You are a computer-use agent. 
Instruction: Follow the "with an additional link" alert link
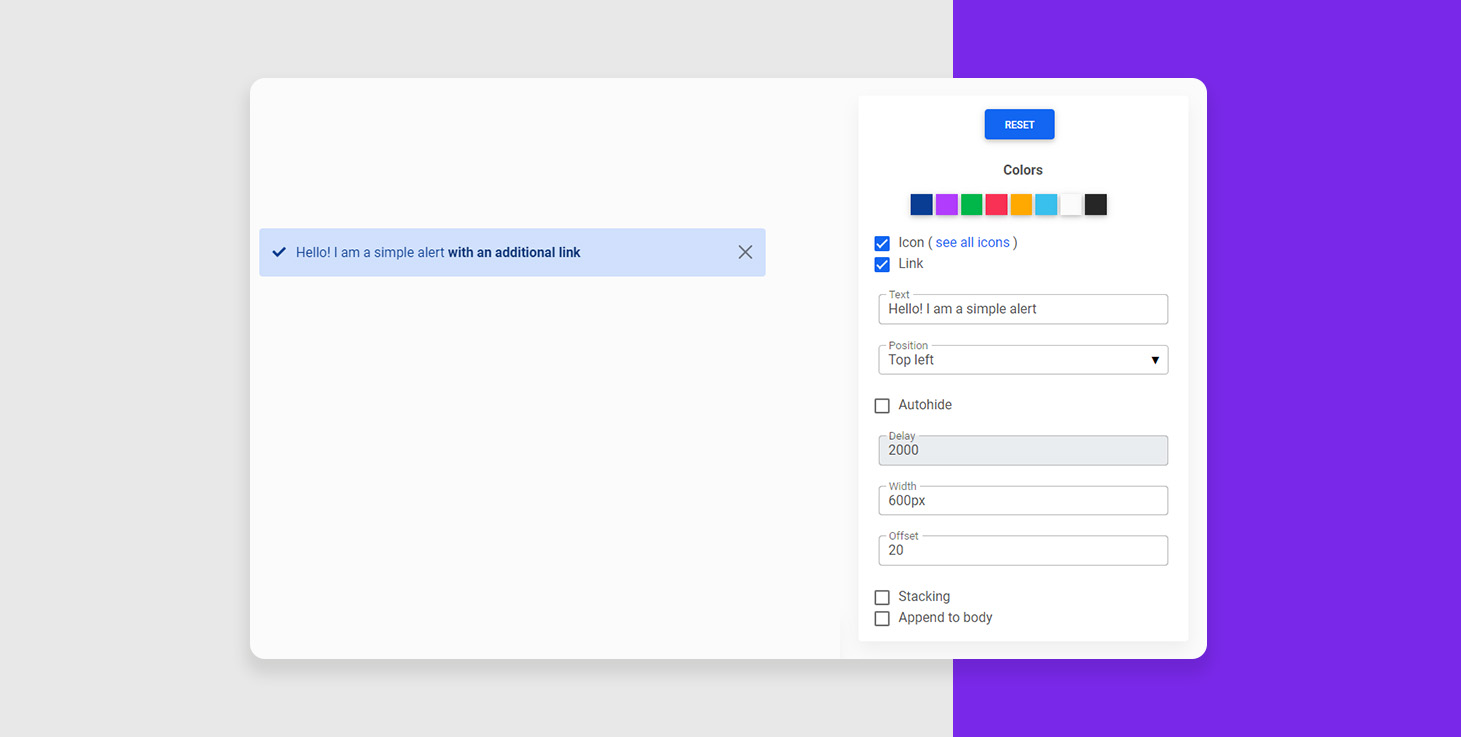point(514,252)
